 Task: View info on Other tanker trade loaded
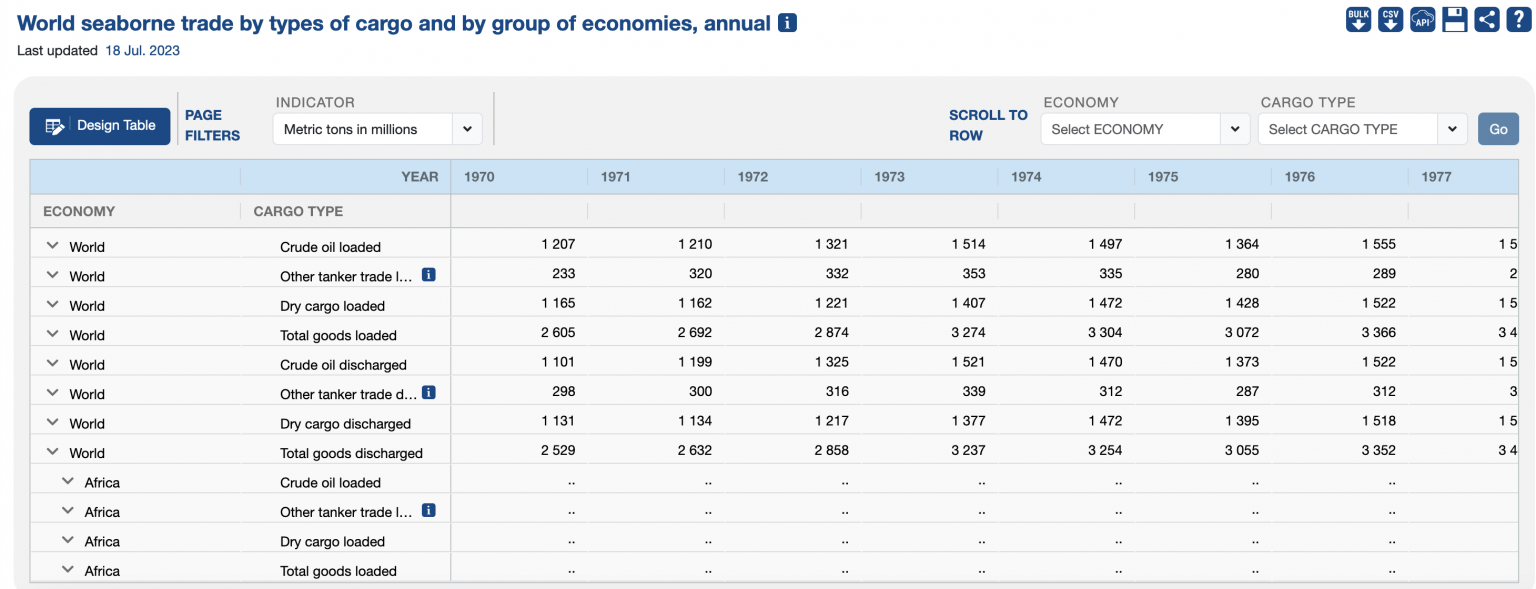[428, 273]
